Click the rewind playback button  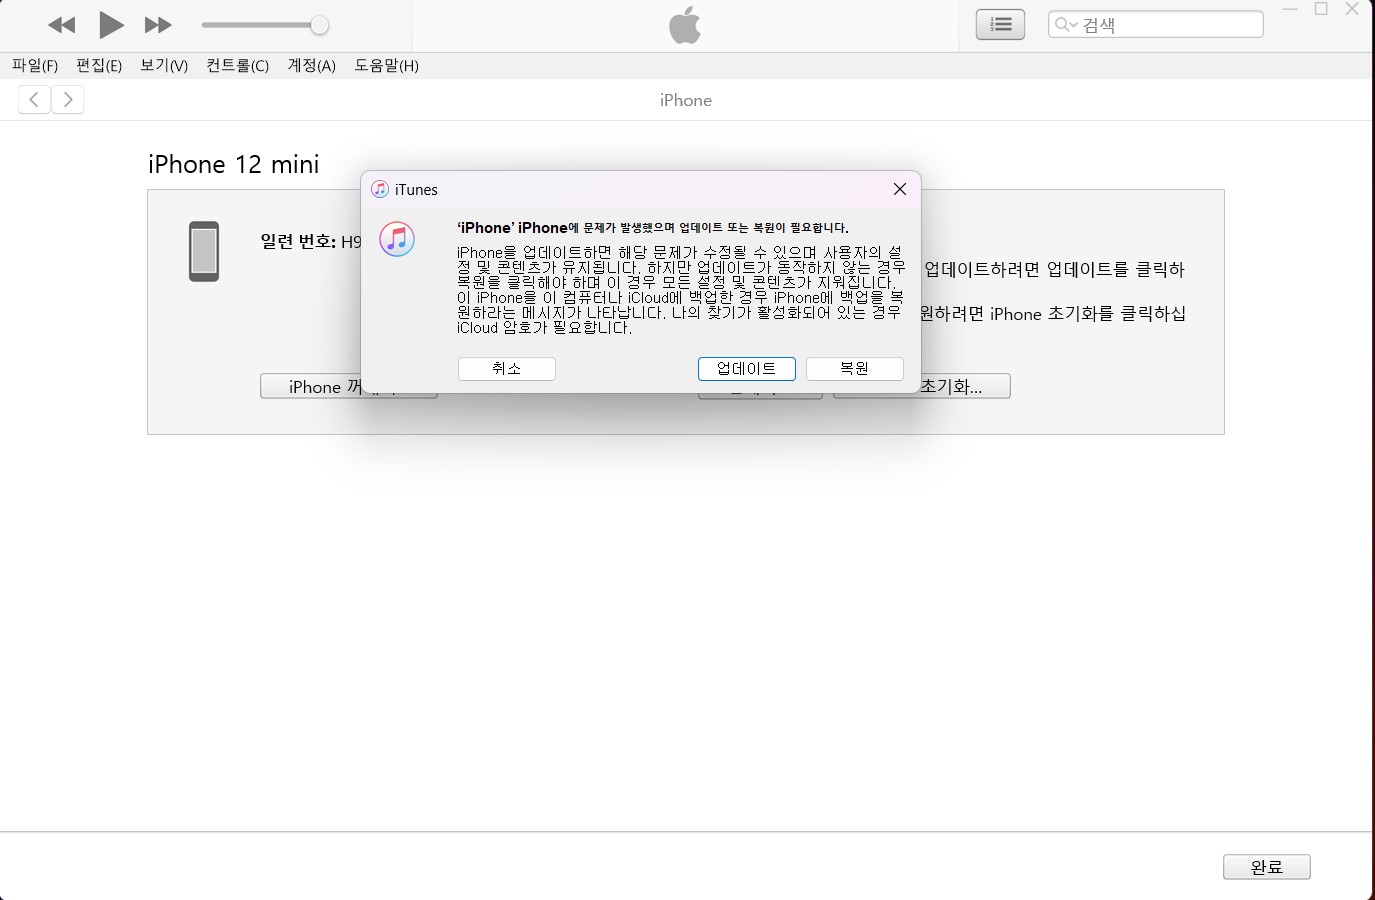tap(62, 25)
